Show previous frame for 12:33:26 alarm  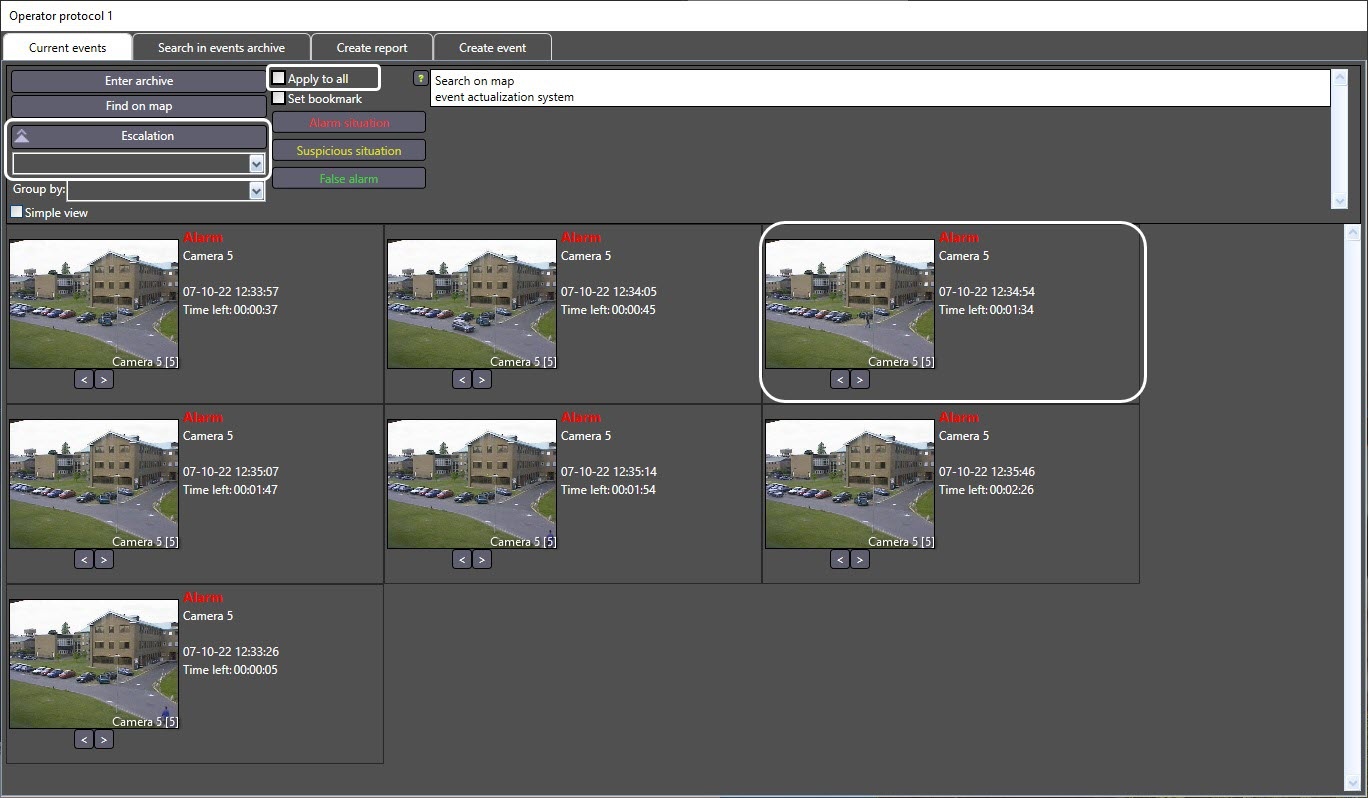pyautogui.click(x=84, y=740)
